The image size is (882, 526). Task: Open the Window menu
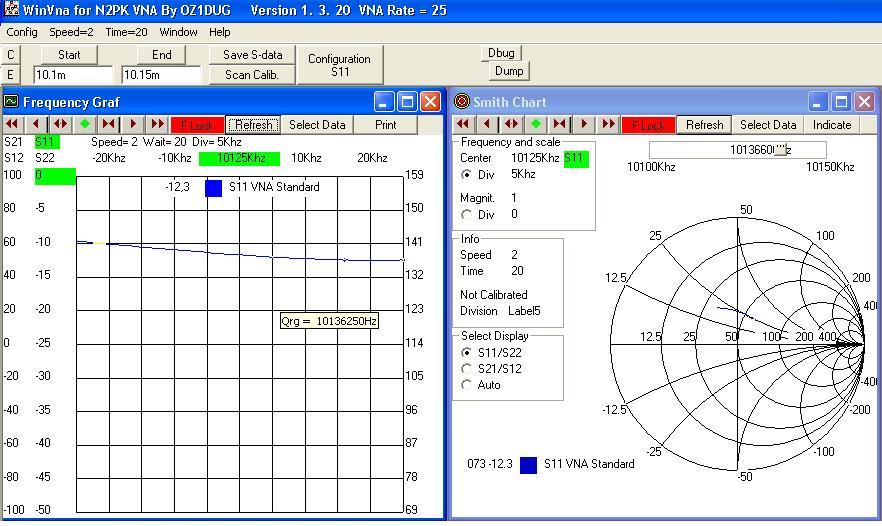point(178,32)
